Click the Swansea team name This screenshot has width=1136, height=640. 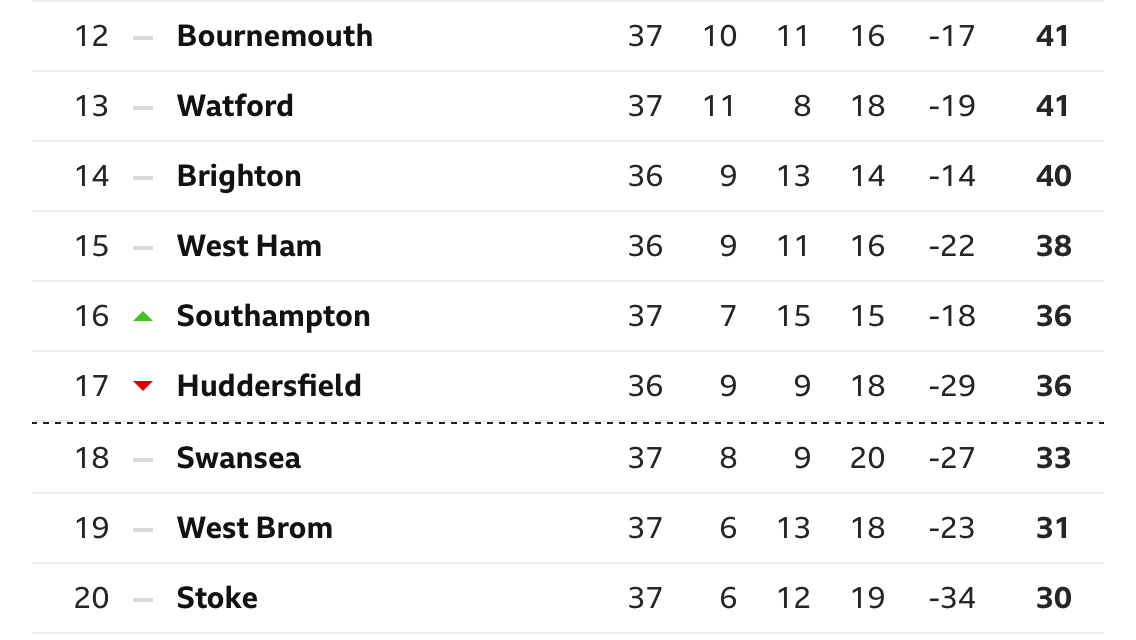pyautogui.click(x=238, y=458)
